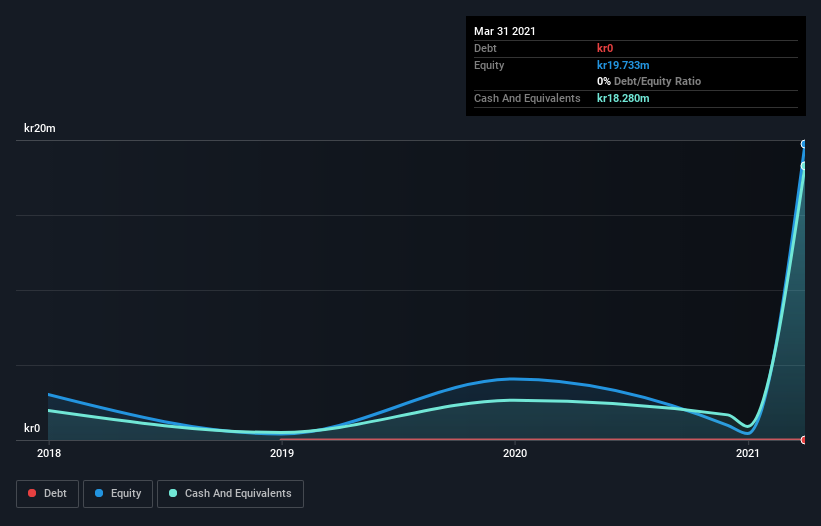Toggle the Equity legend button
Viewport: 821px width, 526px height.
118,494
